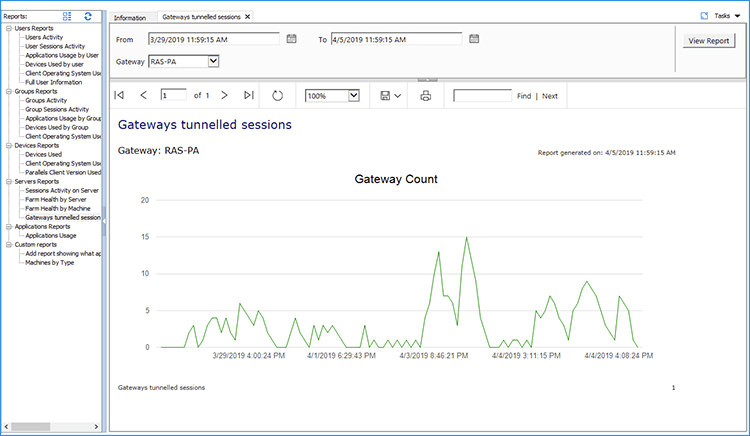Go to next report page
Image resolution: width=750 pixels, height=436 pixels.
[x=224, y=95]
